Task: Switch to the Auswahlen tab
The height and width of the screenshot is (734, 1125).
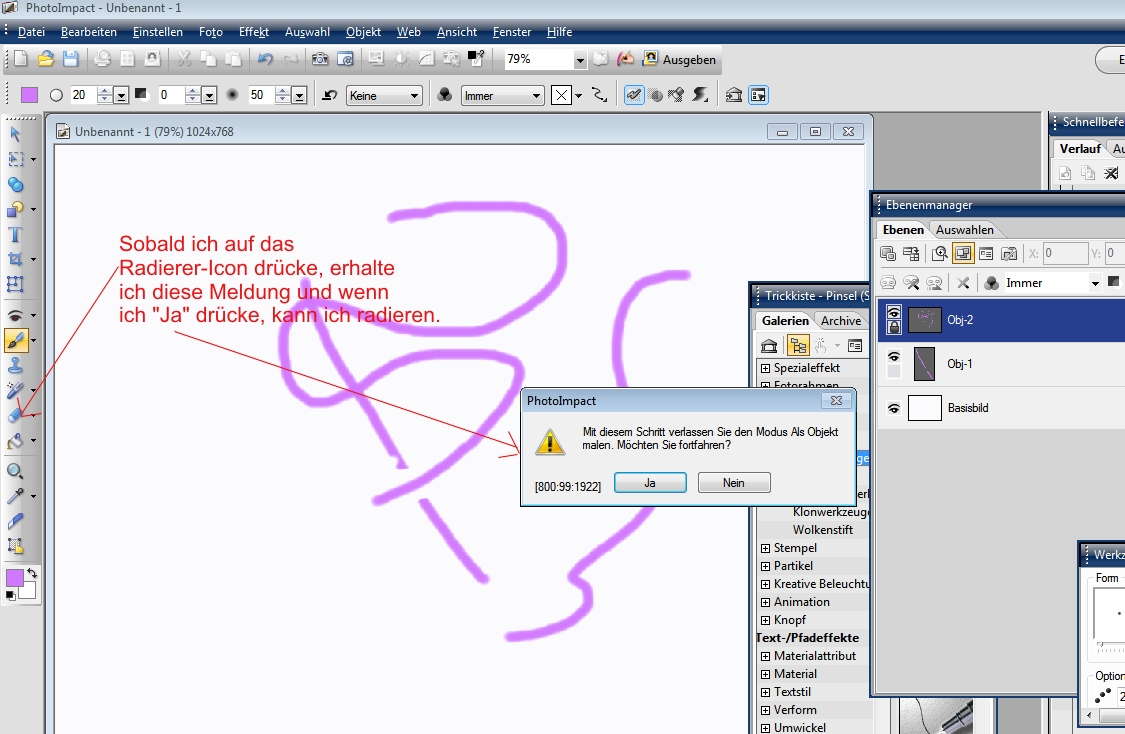Action: coord(964,230)
